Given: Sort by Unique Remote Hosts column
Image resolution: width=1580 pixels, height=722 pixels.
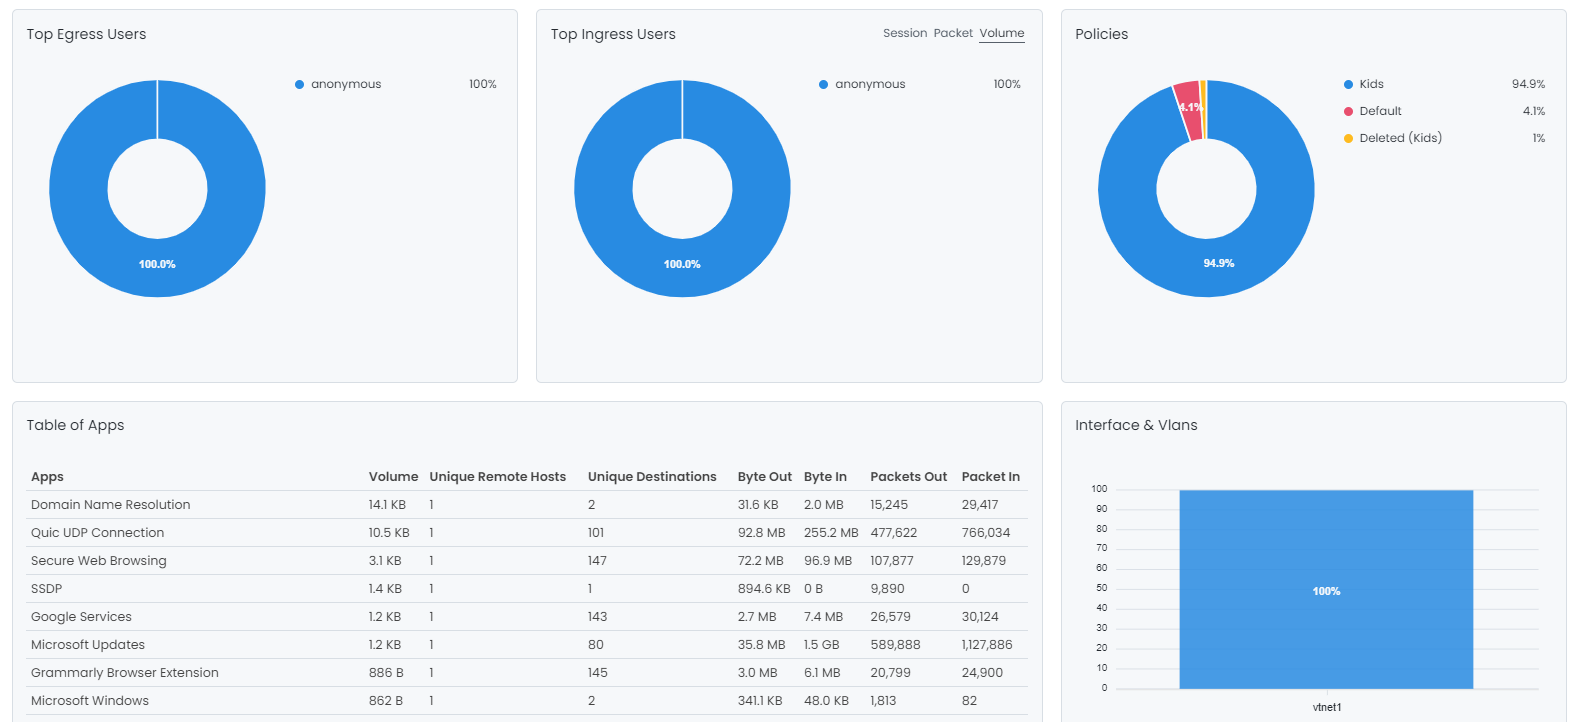Looking at the screenshot, I should point(497,477).
